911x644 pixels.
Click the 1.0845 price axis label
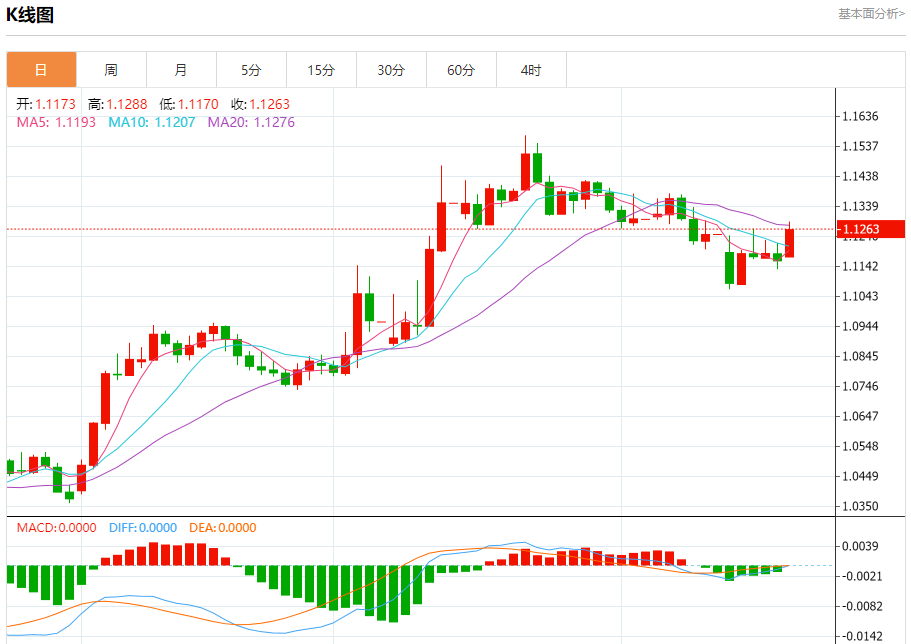coord(860,356)
